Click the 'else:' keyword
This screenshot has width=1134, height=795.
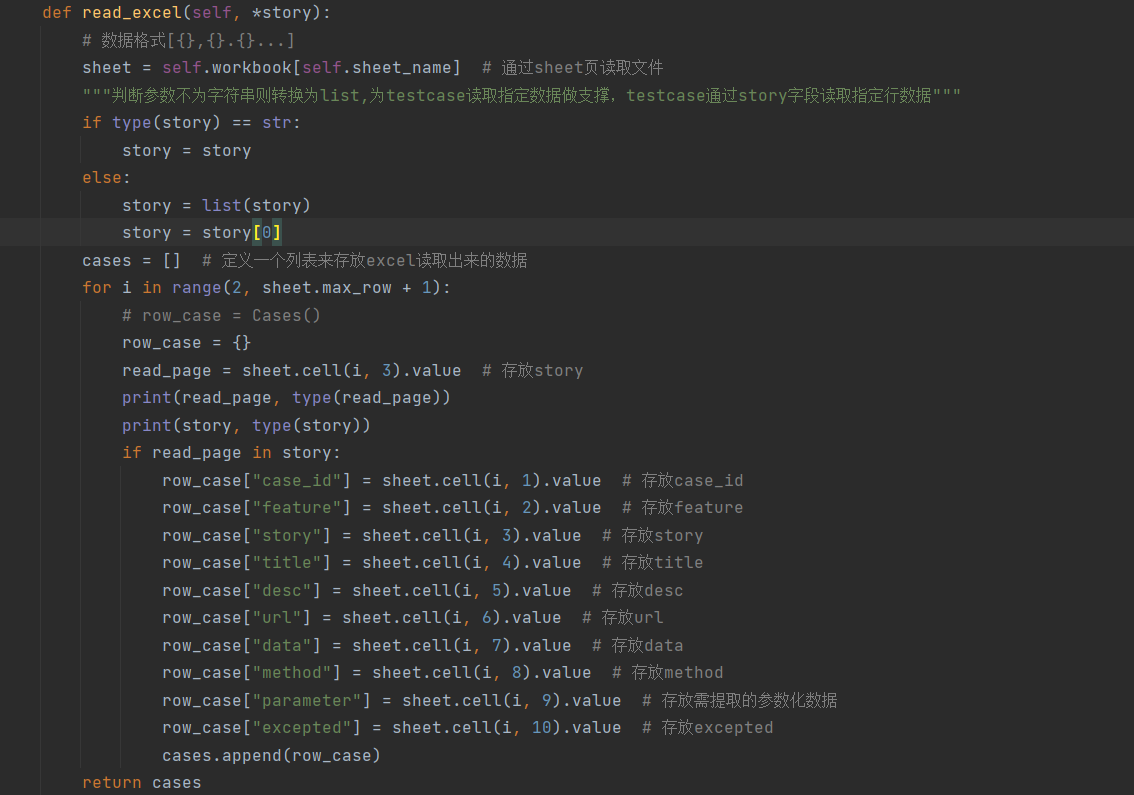point(106,178)
